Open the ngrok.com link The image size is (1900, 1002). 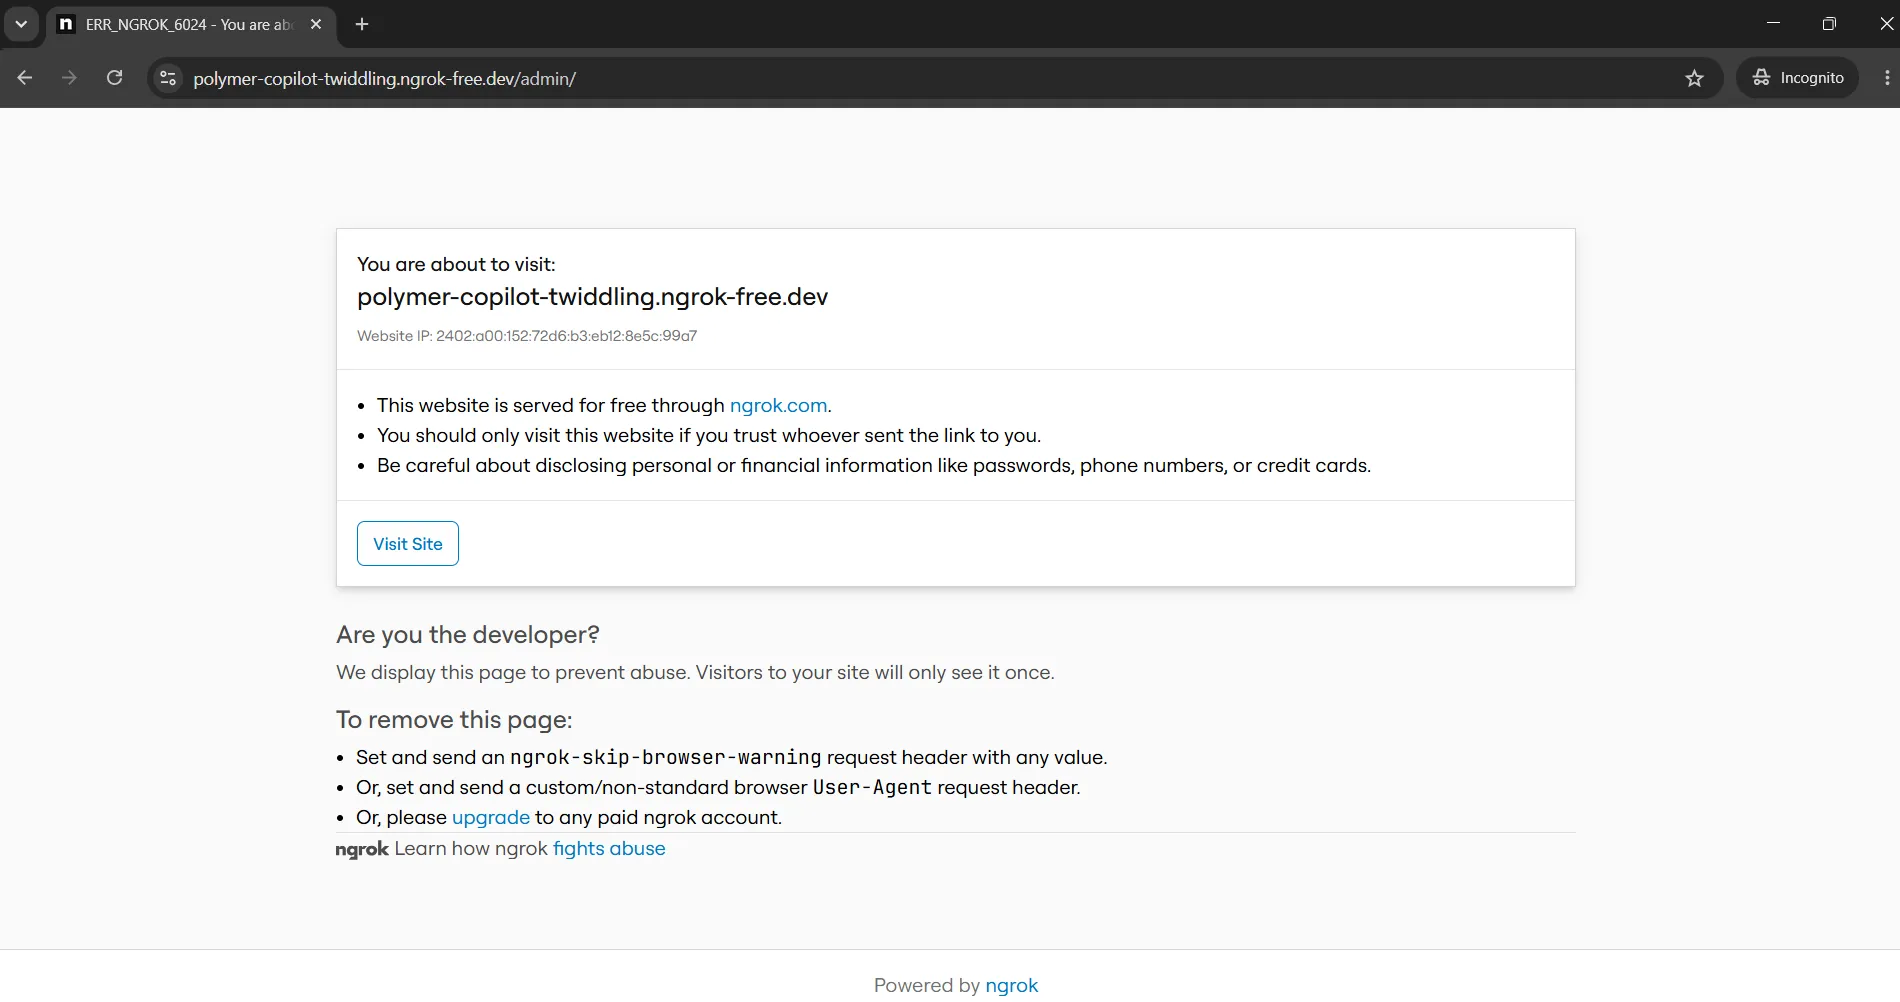[778, 405]
